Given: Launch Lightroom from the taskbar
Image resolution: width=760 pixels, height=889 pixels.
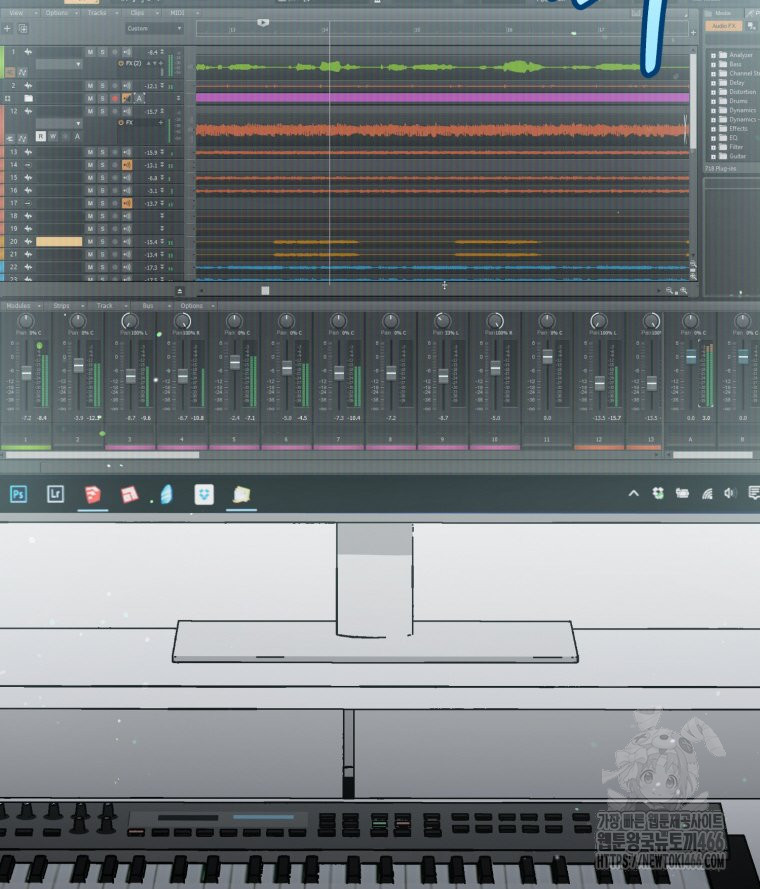Looking at the screenshot, I should click(55, 493).
